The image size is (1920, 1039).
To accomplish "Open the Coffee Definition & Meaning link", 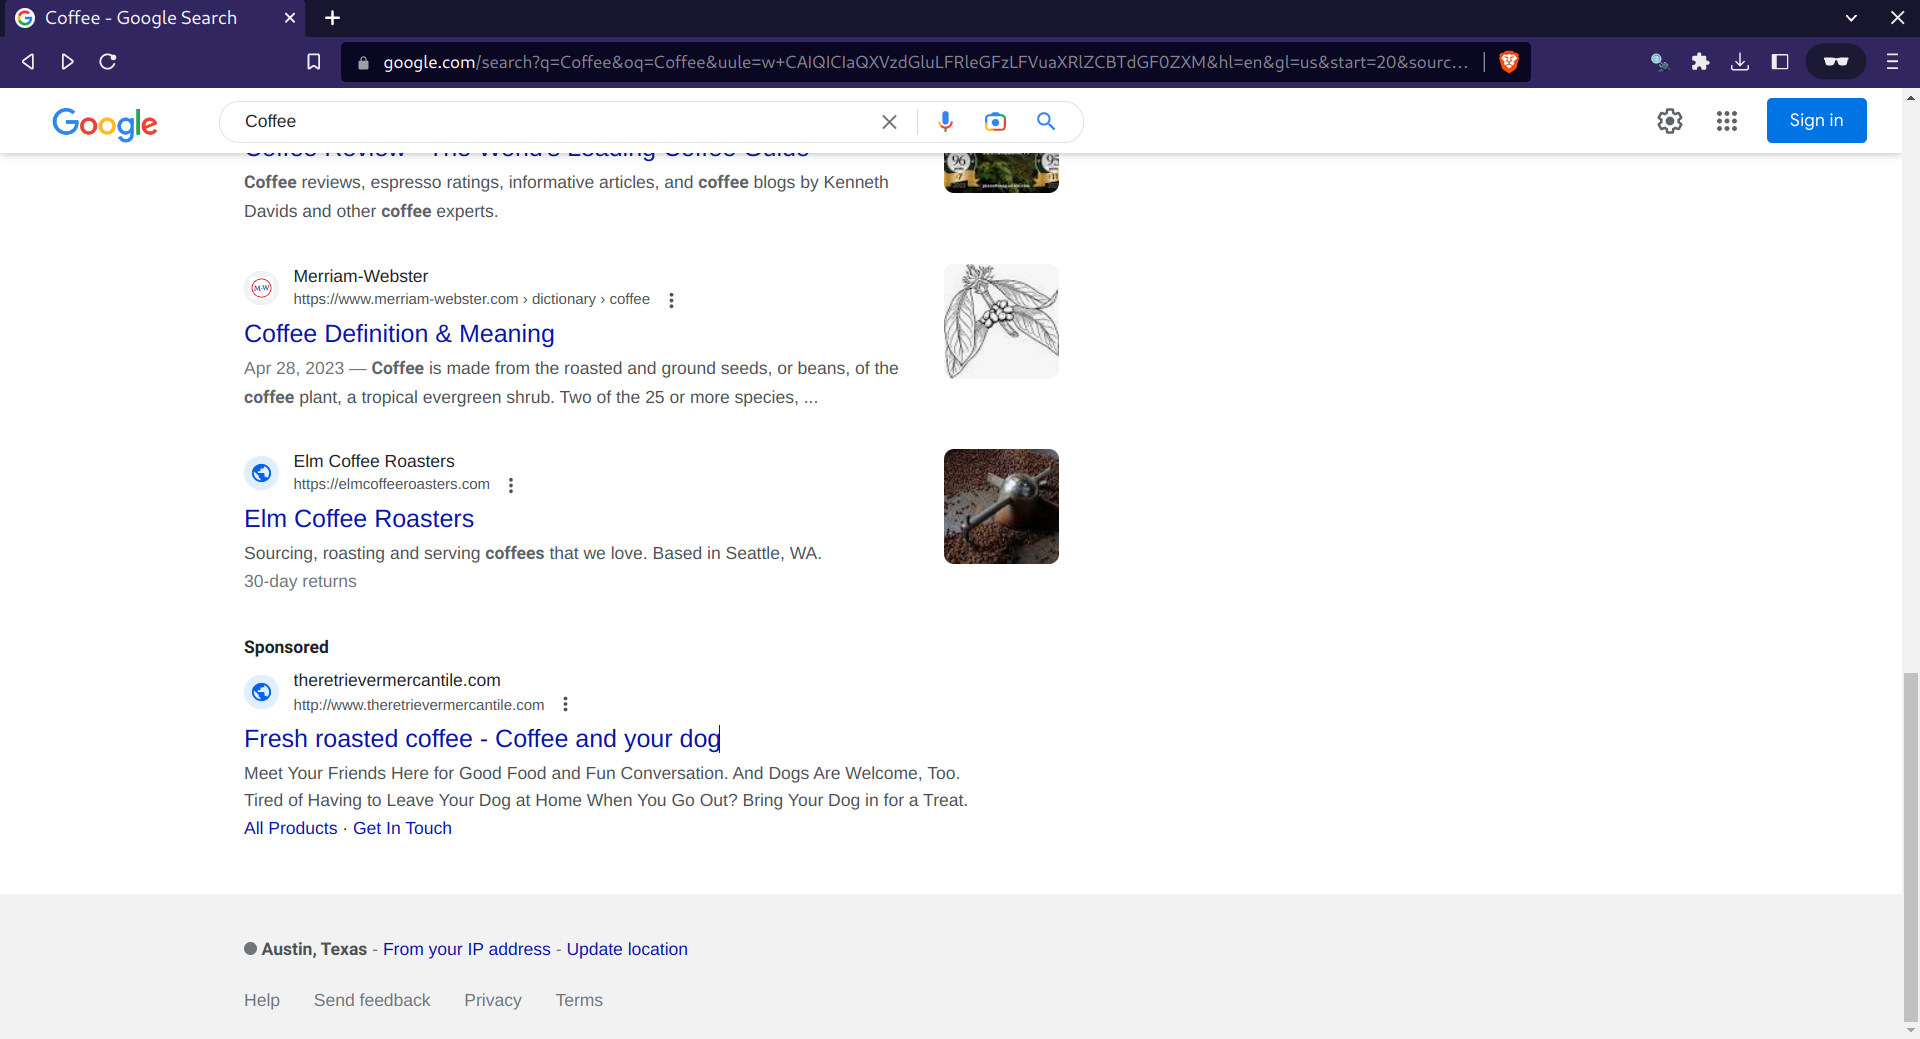I will coord(399,333).
